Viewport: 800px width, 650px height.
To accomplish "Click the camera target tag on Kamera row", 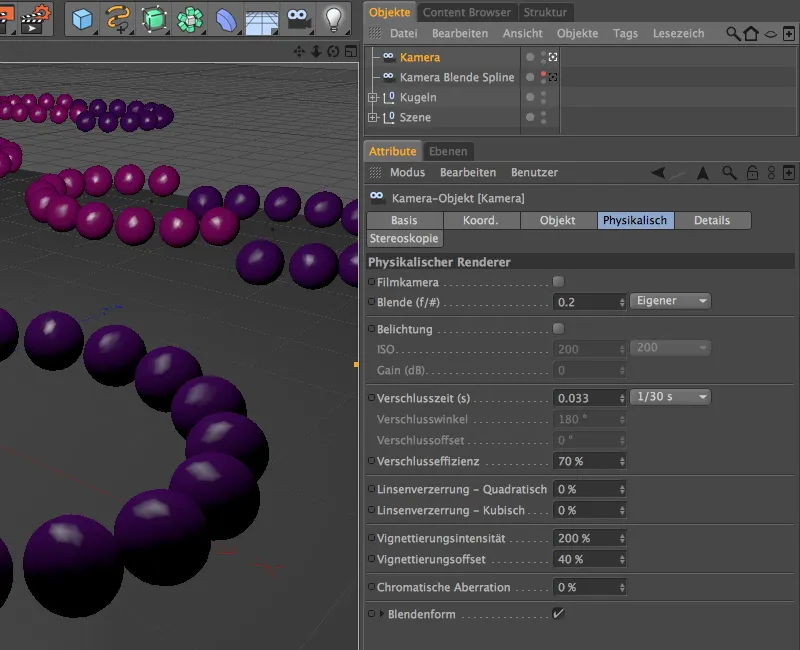I will point(553,57).
